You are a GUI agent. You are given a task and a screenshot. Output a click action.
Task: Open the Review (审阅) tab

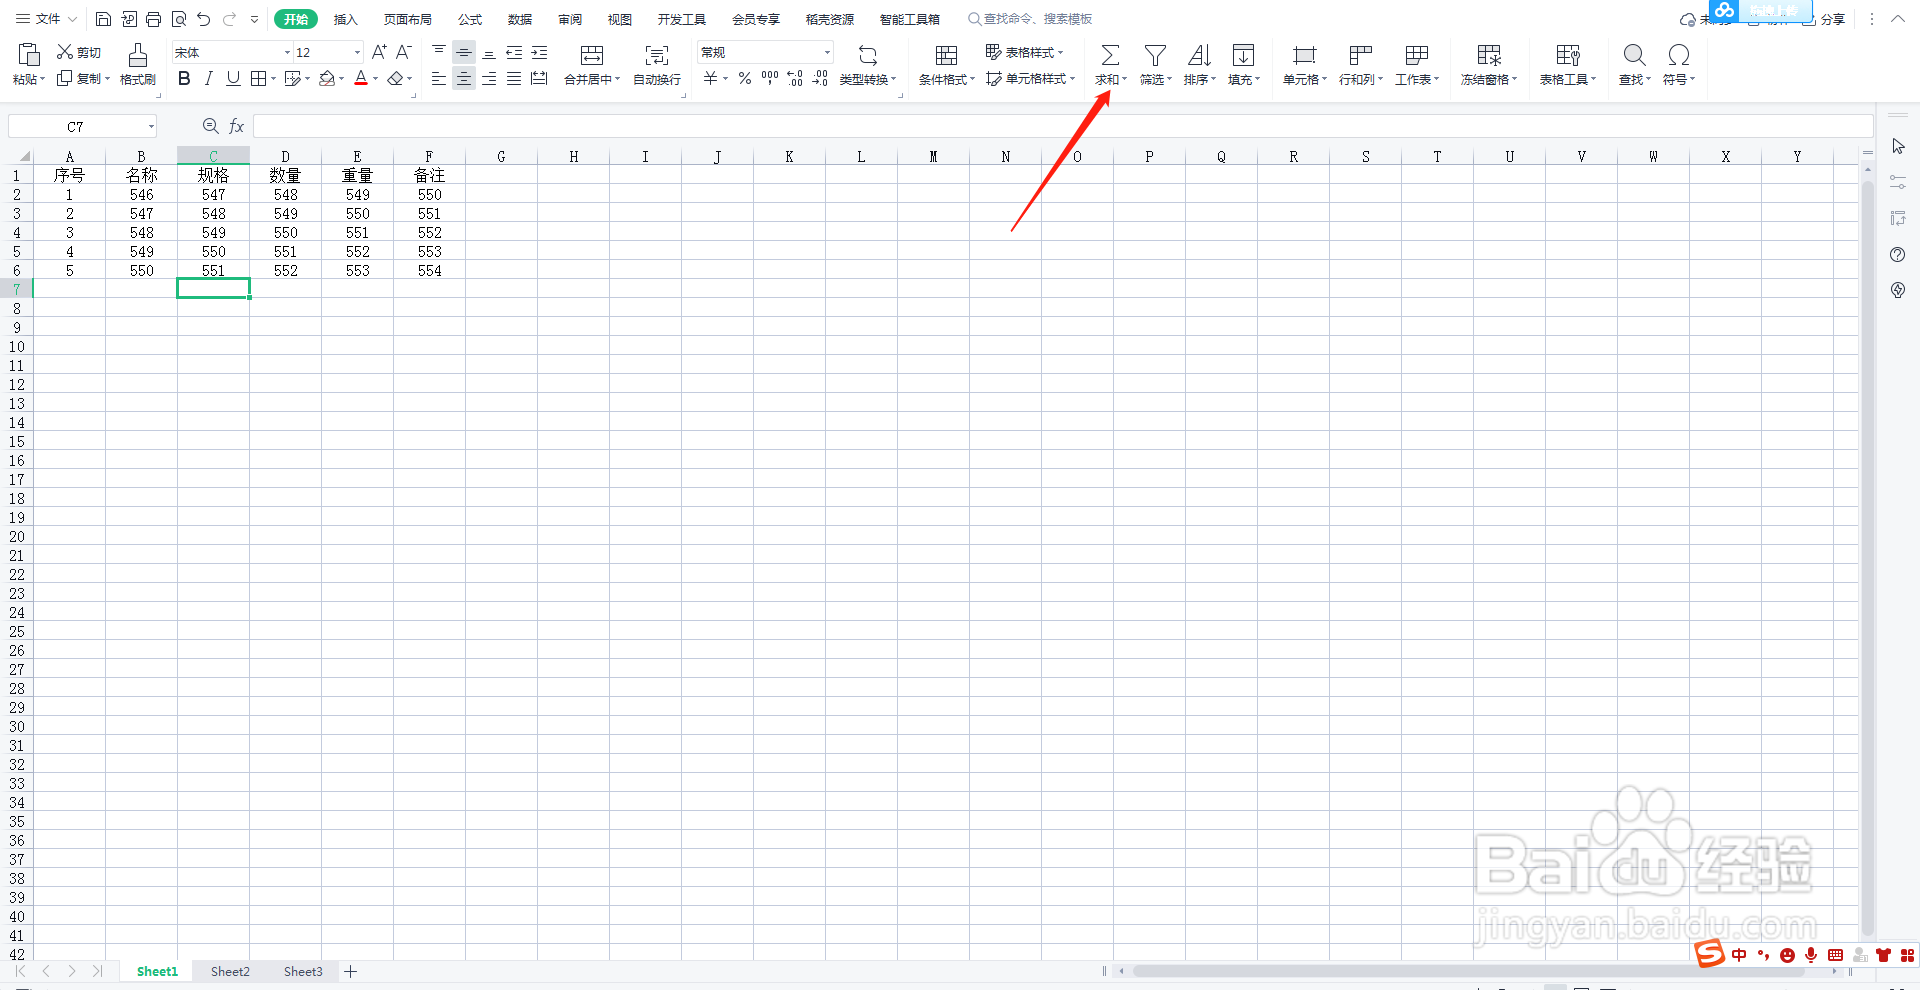(x=570, y=19)
